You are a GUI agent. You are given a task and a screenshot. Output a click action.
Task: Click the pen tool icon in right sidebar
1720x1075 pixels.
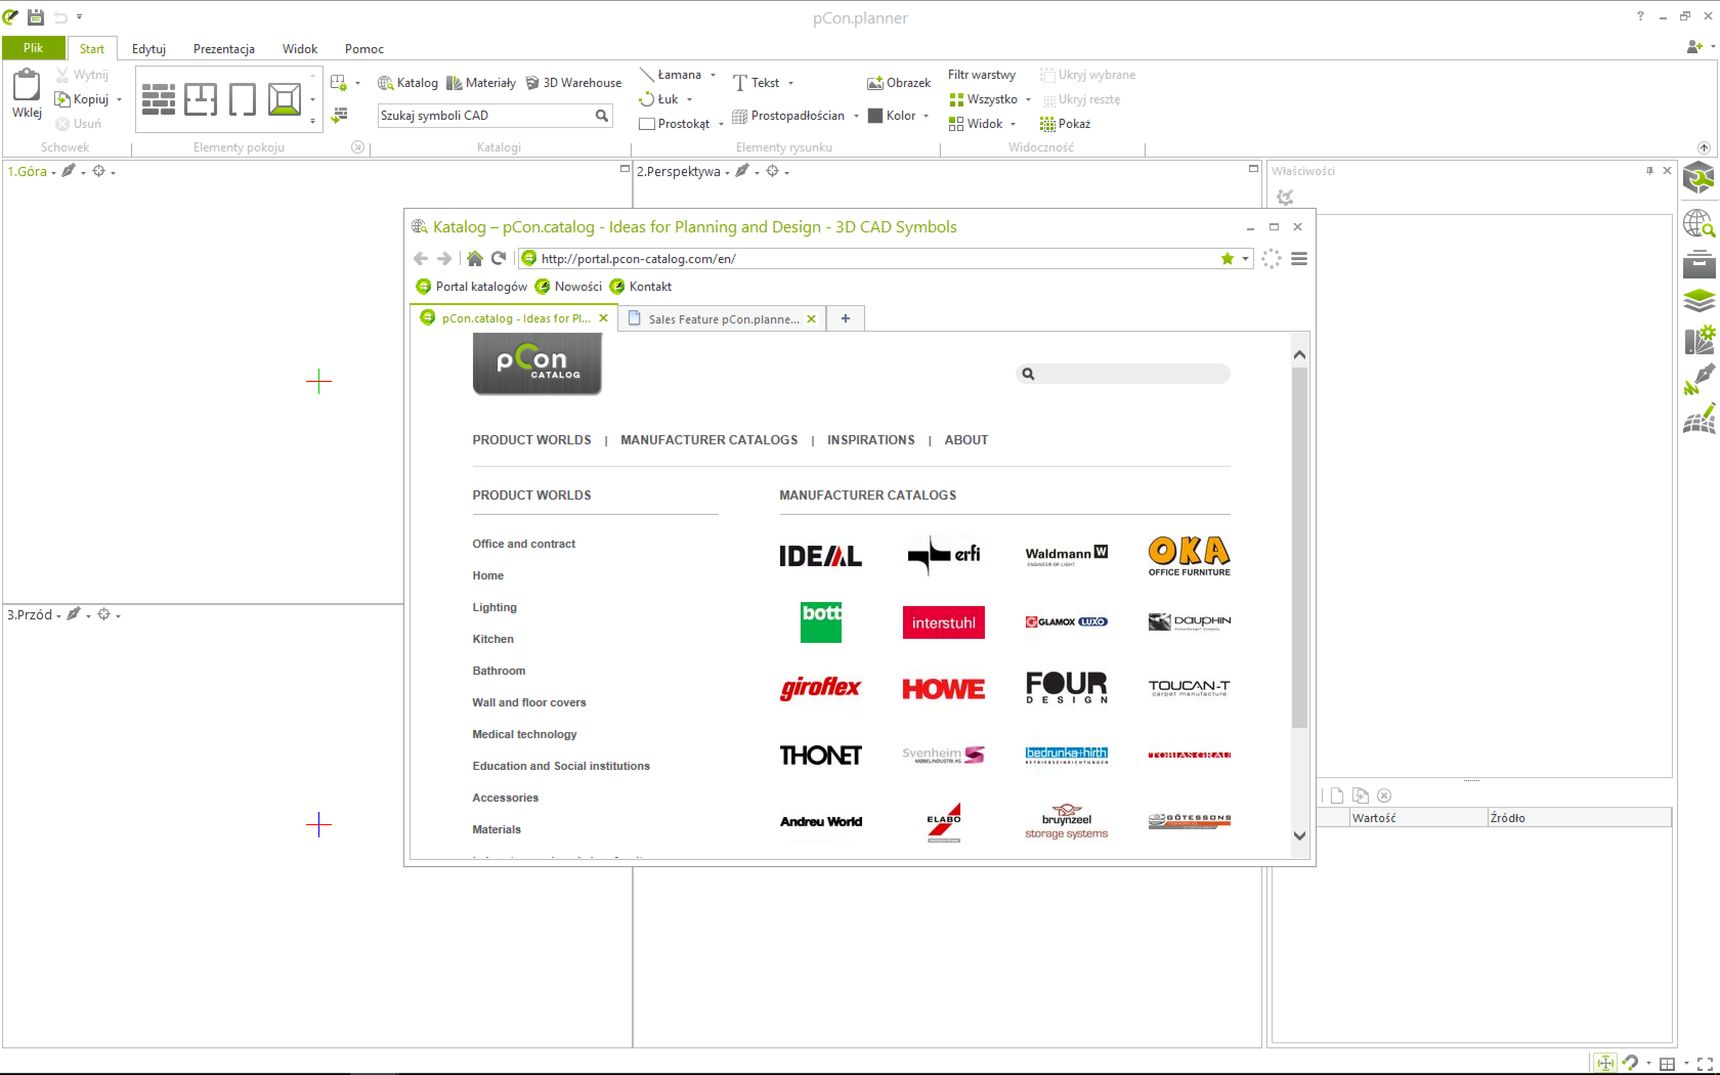pyautogui.click(x=1699, y=379)
